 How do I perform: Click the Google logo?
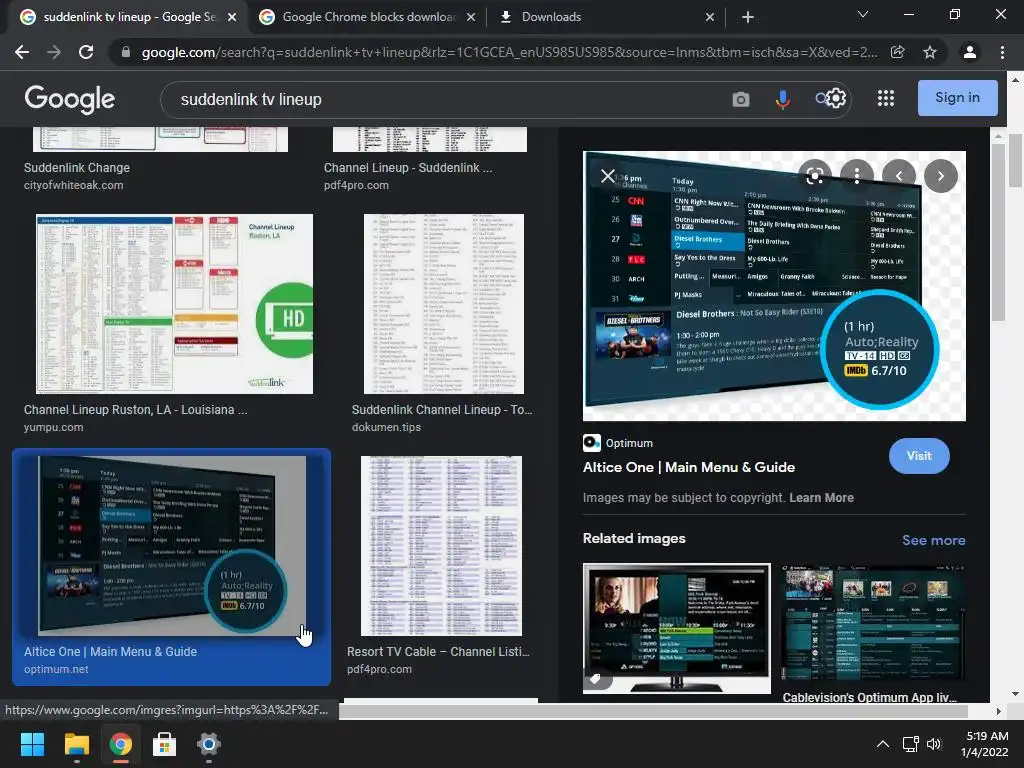[x=69, y=99]
